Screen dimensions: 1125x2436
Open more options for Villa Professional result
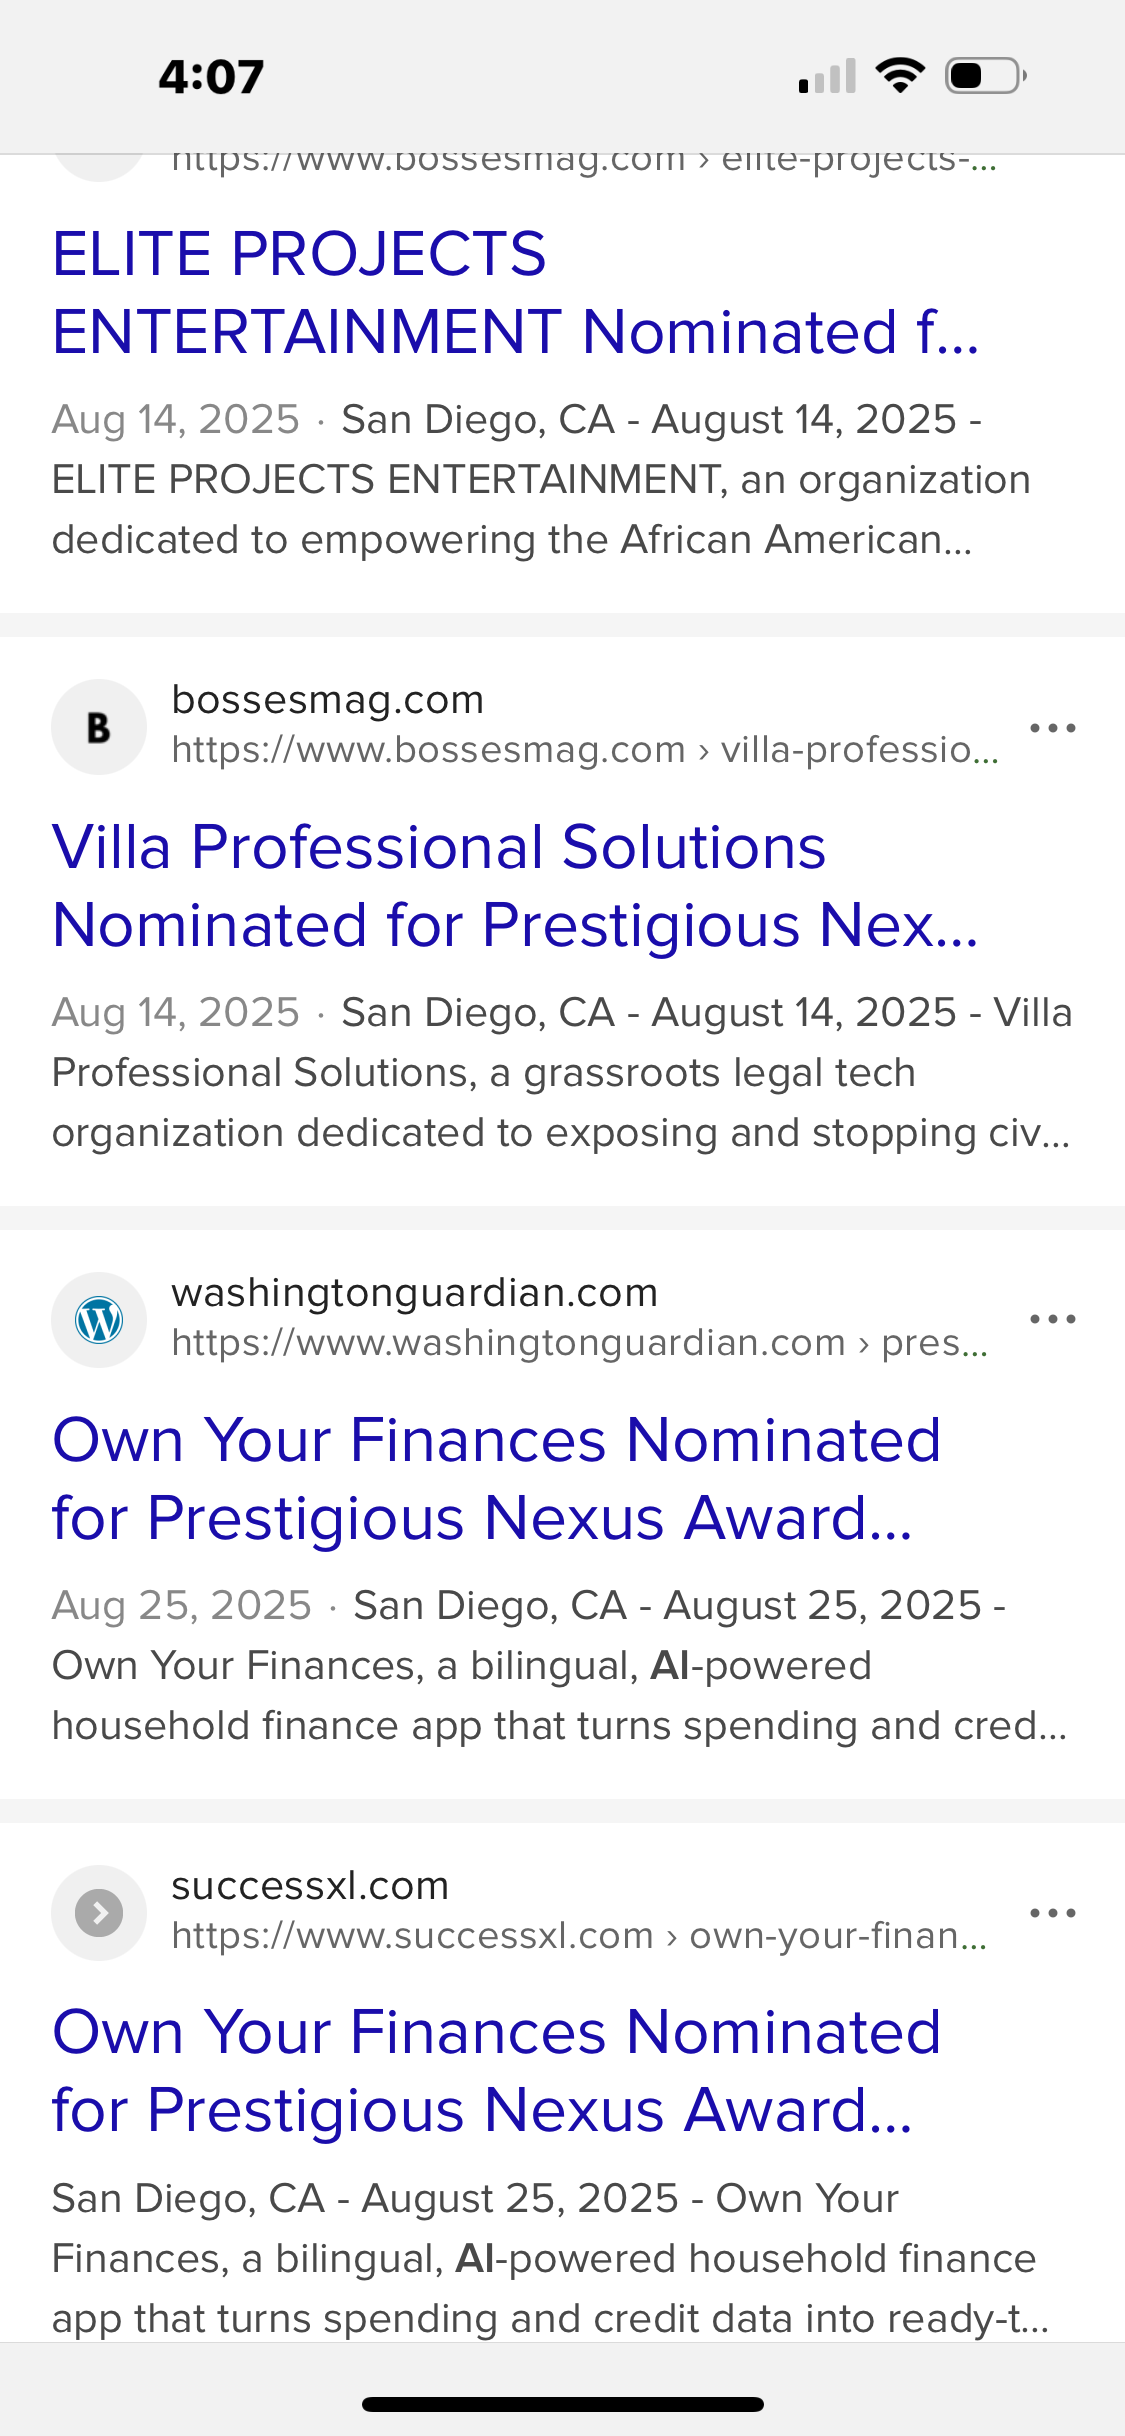pyautogui.click(x=1053, y=728)
